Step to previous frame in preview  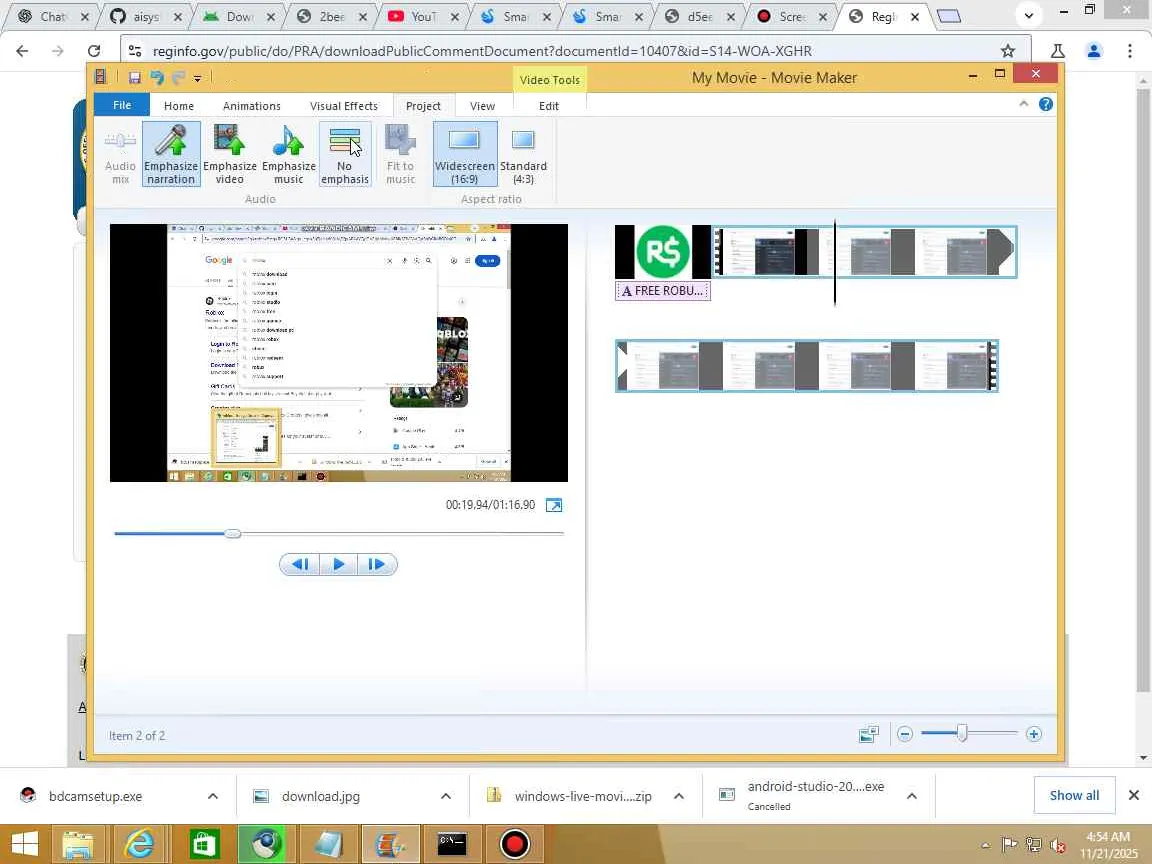[300, 564]
